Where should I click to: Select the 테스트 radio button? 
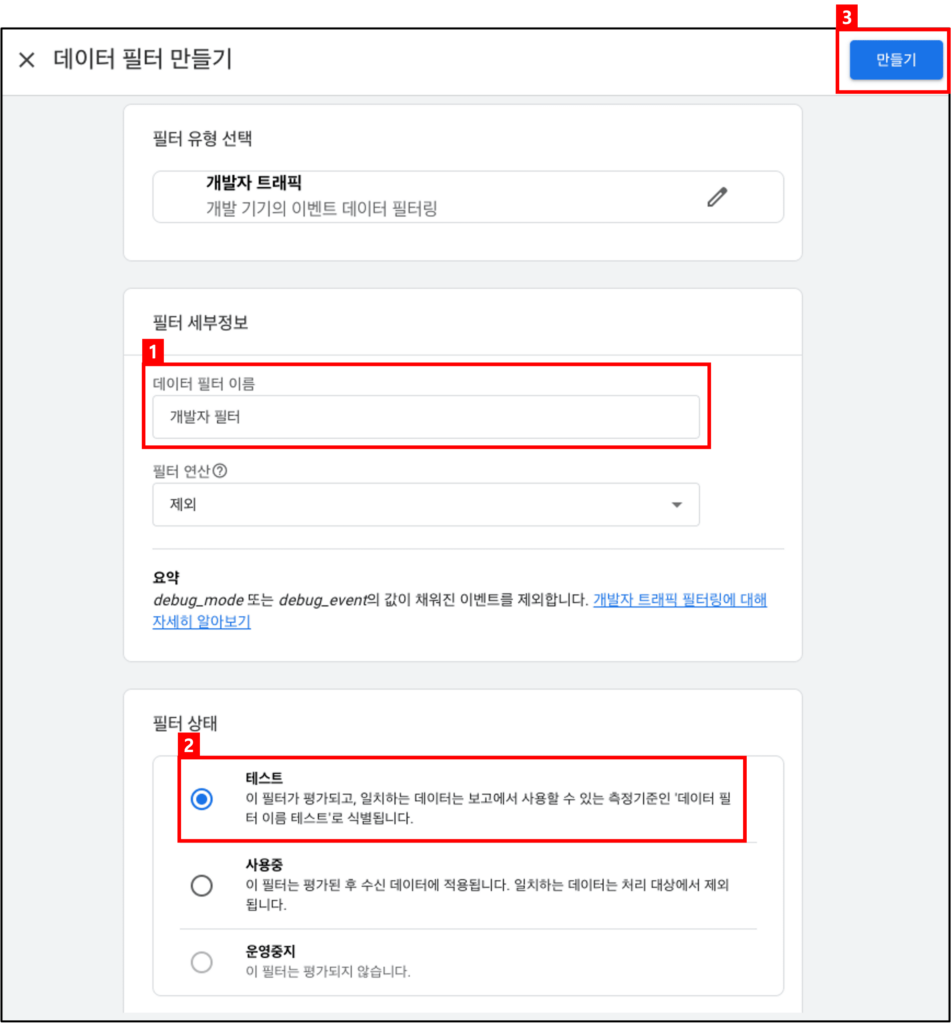[x=202, y=799]
